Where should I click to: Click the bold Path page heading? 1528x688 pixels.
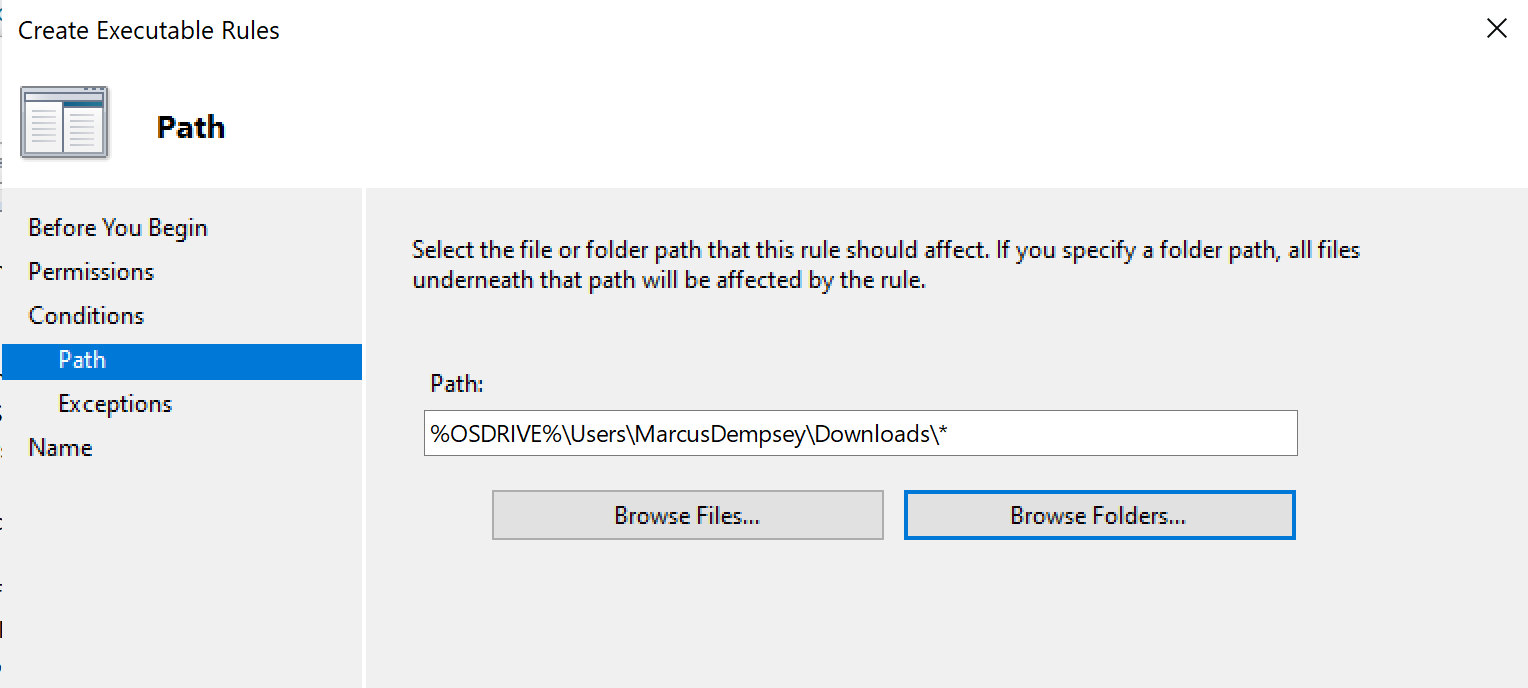click(191, 128)
